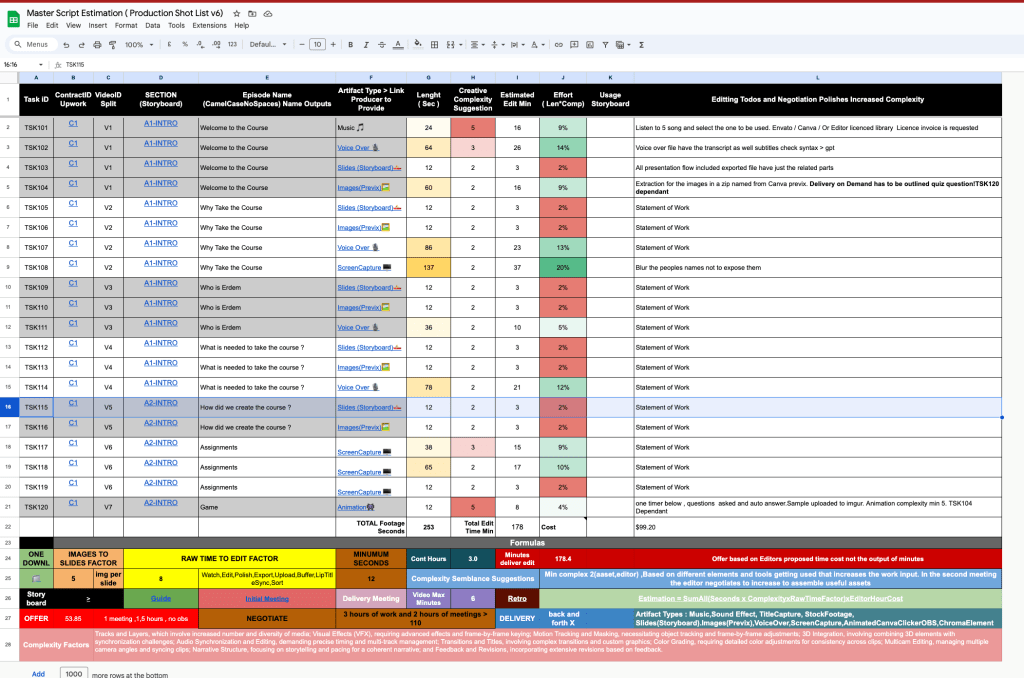Viewport: 1024px width, 678px height.
Task: Open the Format menu
Action: coord(126,25)
